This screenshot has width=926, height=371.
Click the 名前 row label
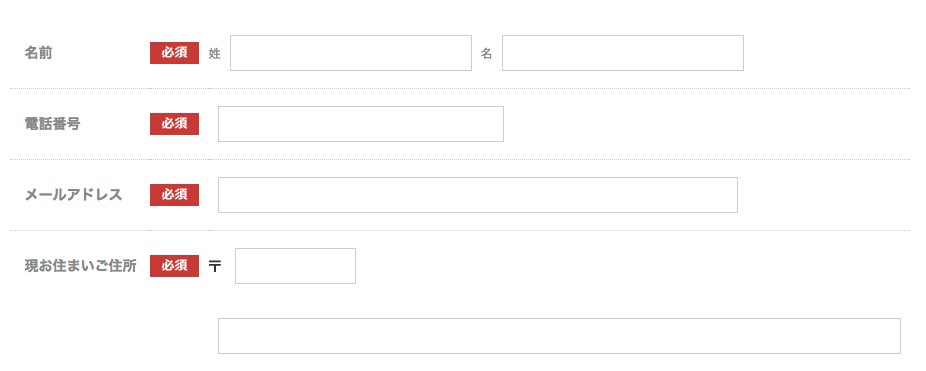(x=38, y=53)
